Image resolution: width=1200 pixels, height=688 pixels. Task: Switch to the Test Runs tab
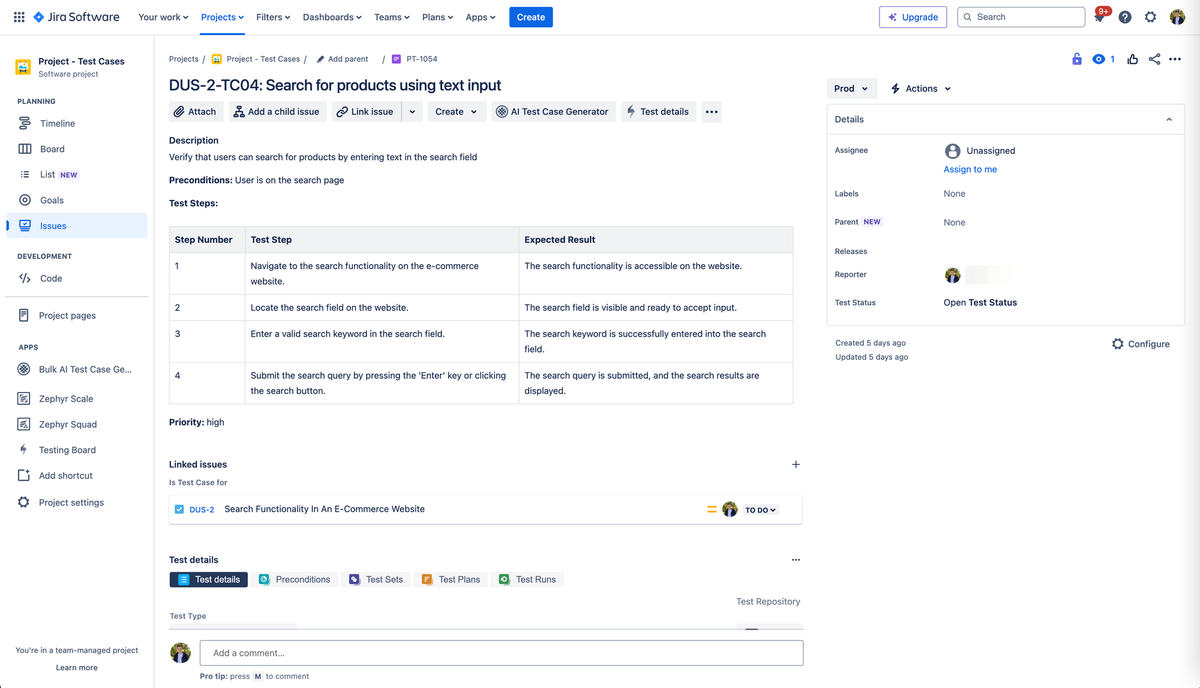528,579
